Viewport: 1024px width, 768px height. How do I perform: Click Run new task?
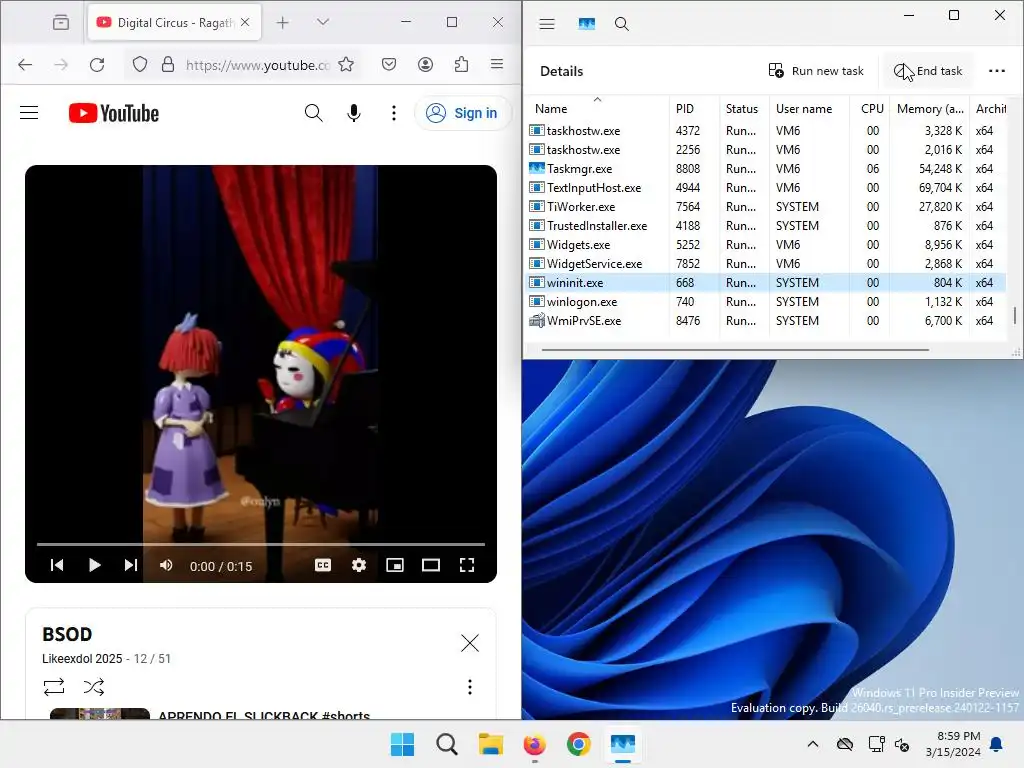(x=816, y=71)
